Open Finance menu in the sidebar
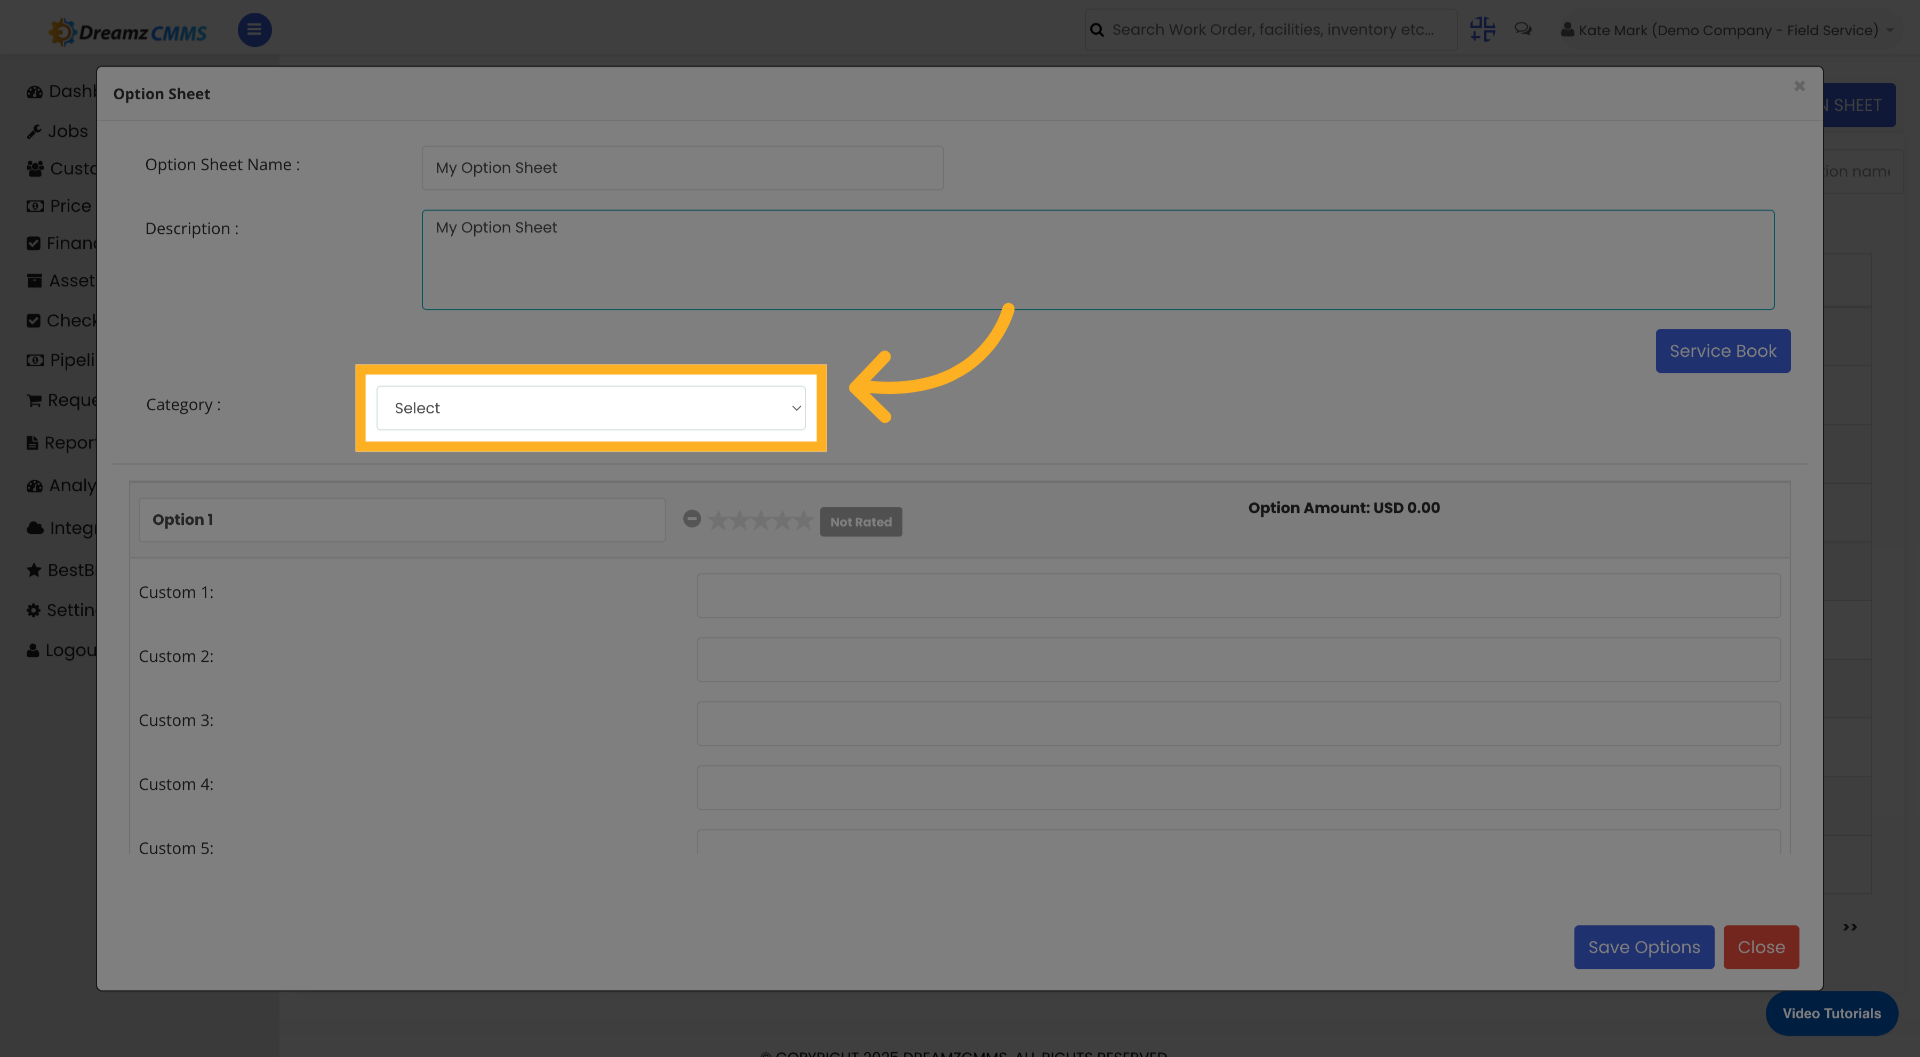 61,243
